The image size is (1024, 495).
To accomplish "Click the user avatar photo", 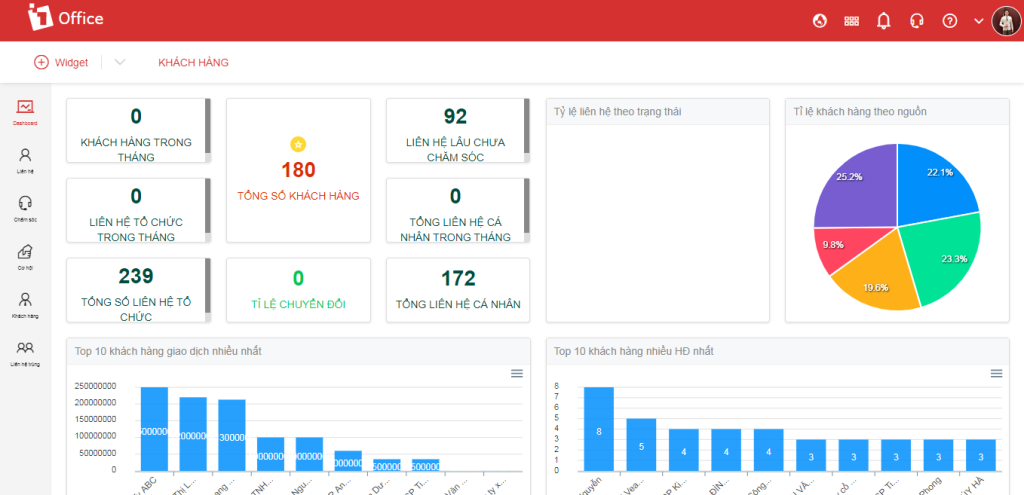I will pyautogui.click(x=1006, y=21).
